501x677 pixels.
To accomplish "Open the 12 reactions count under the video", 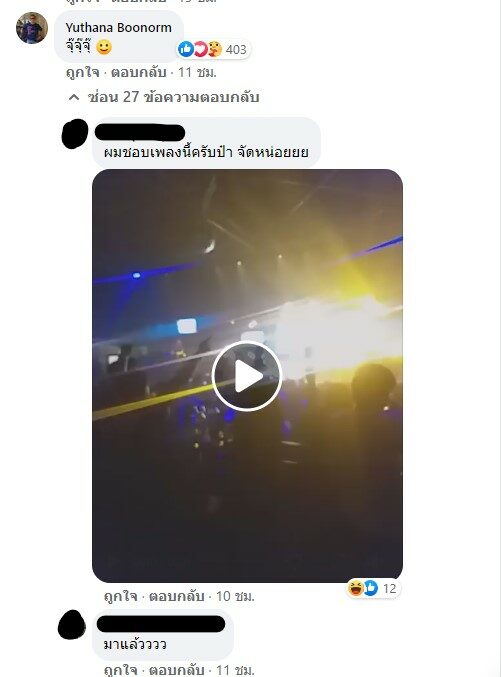I will coord(389,588).
